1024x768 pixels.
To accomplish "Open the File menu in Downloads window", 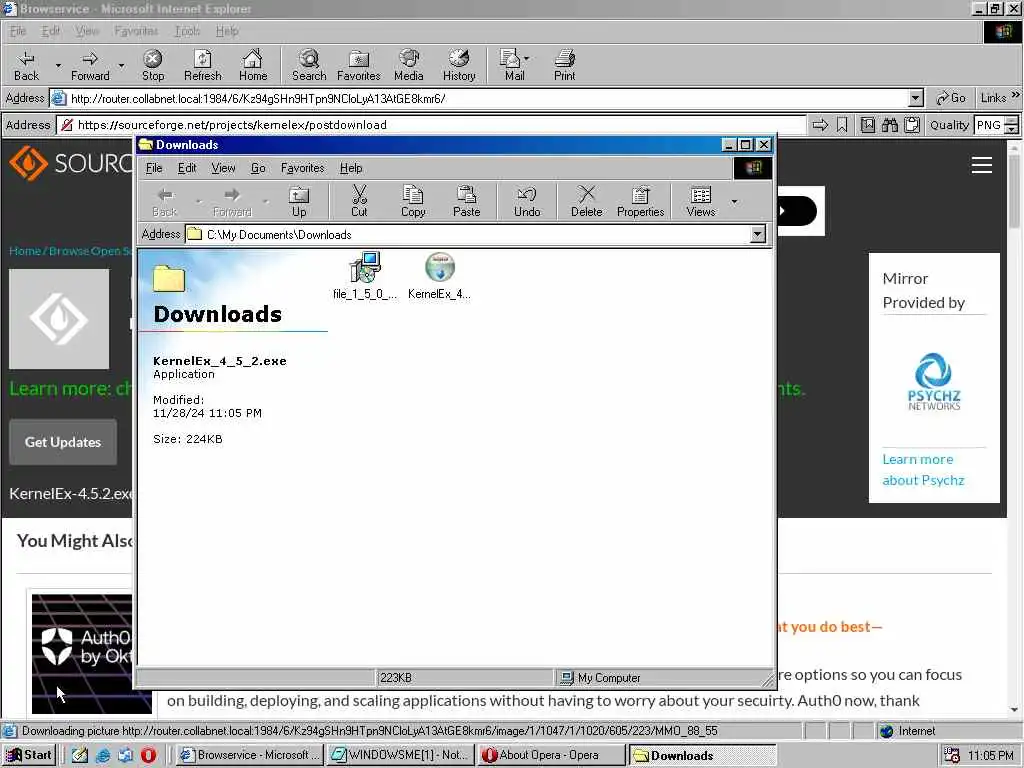I will point(154,168).
